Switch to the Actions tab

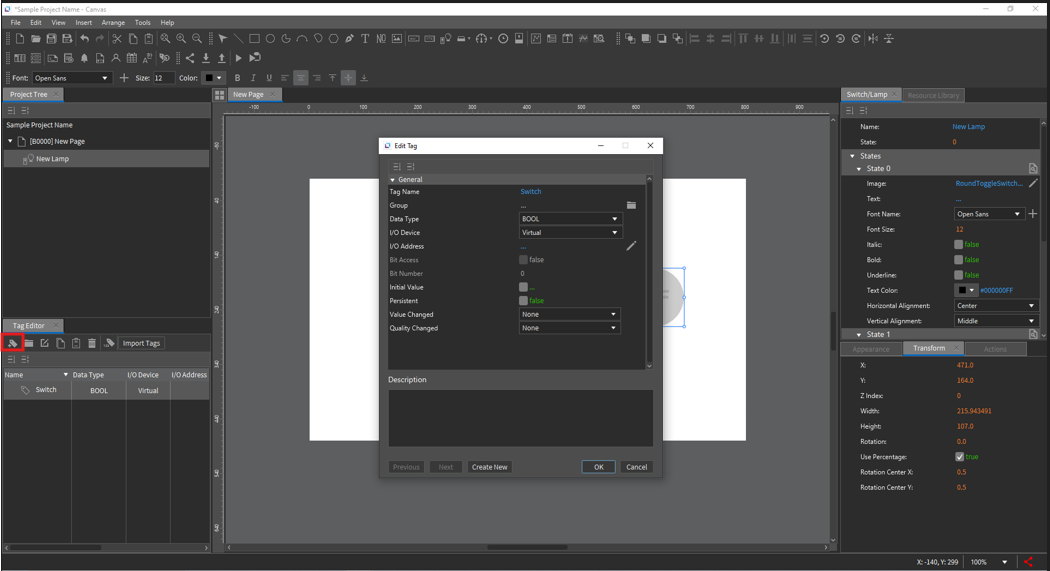(995, 349)
